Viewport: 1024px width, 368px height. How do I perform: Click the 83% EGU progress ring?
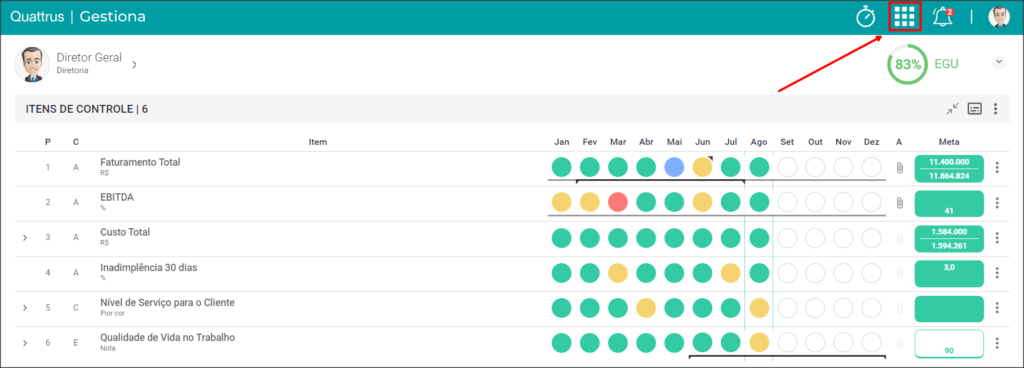coord(908,65)
